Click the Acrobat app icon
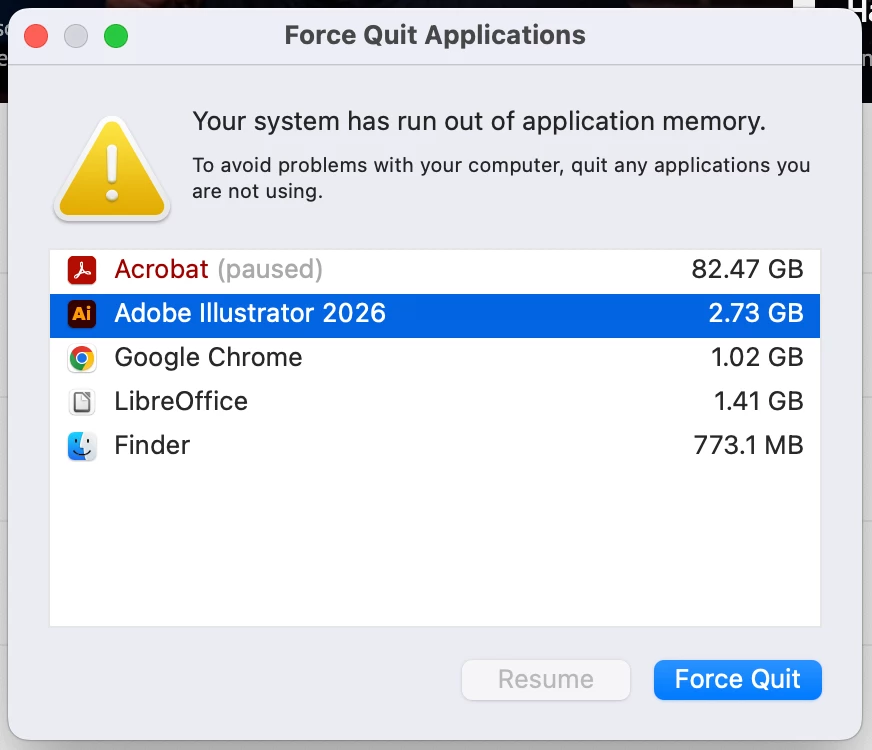 pyautogui.click(x=82, y=270)
